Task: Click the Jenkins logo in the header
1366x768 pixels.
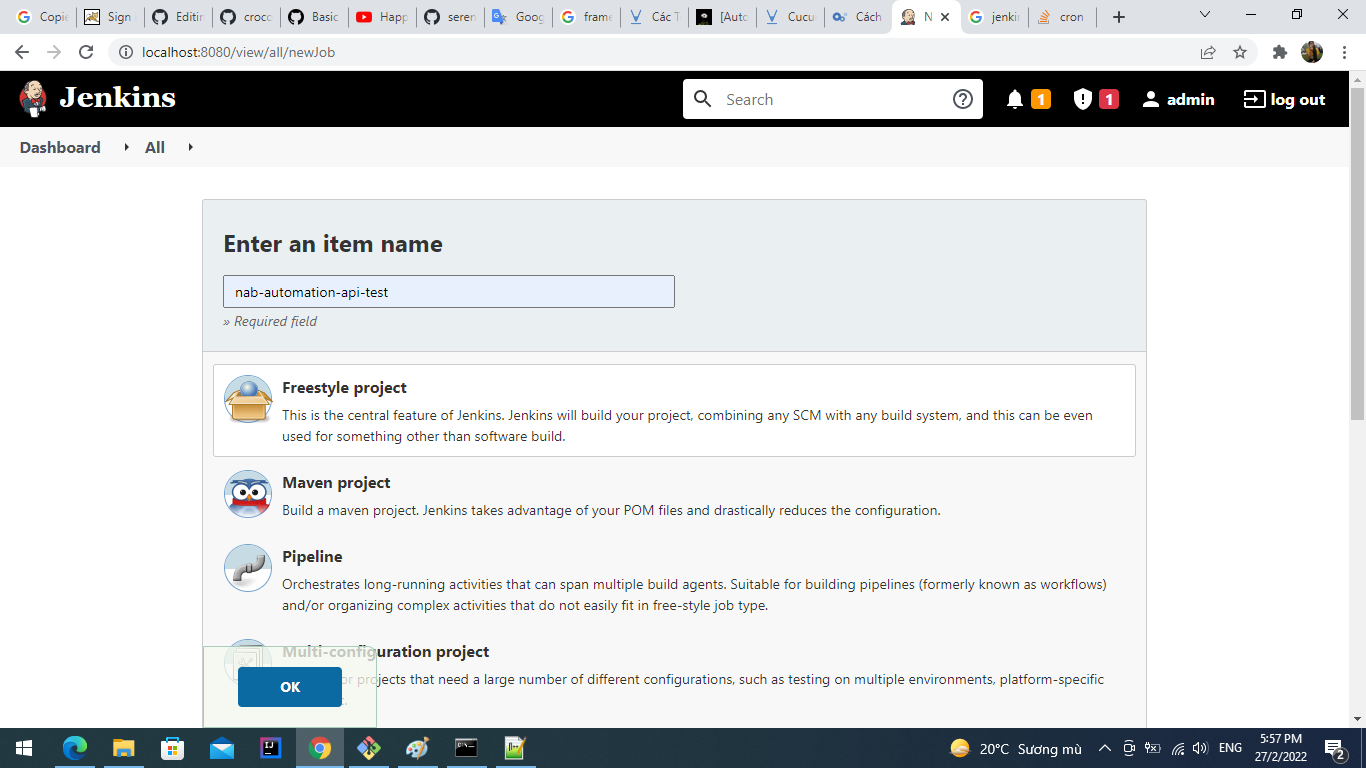Action: (97, 98)
